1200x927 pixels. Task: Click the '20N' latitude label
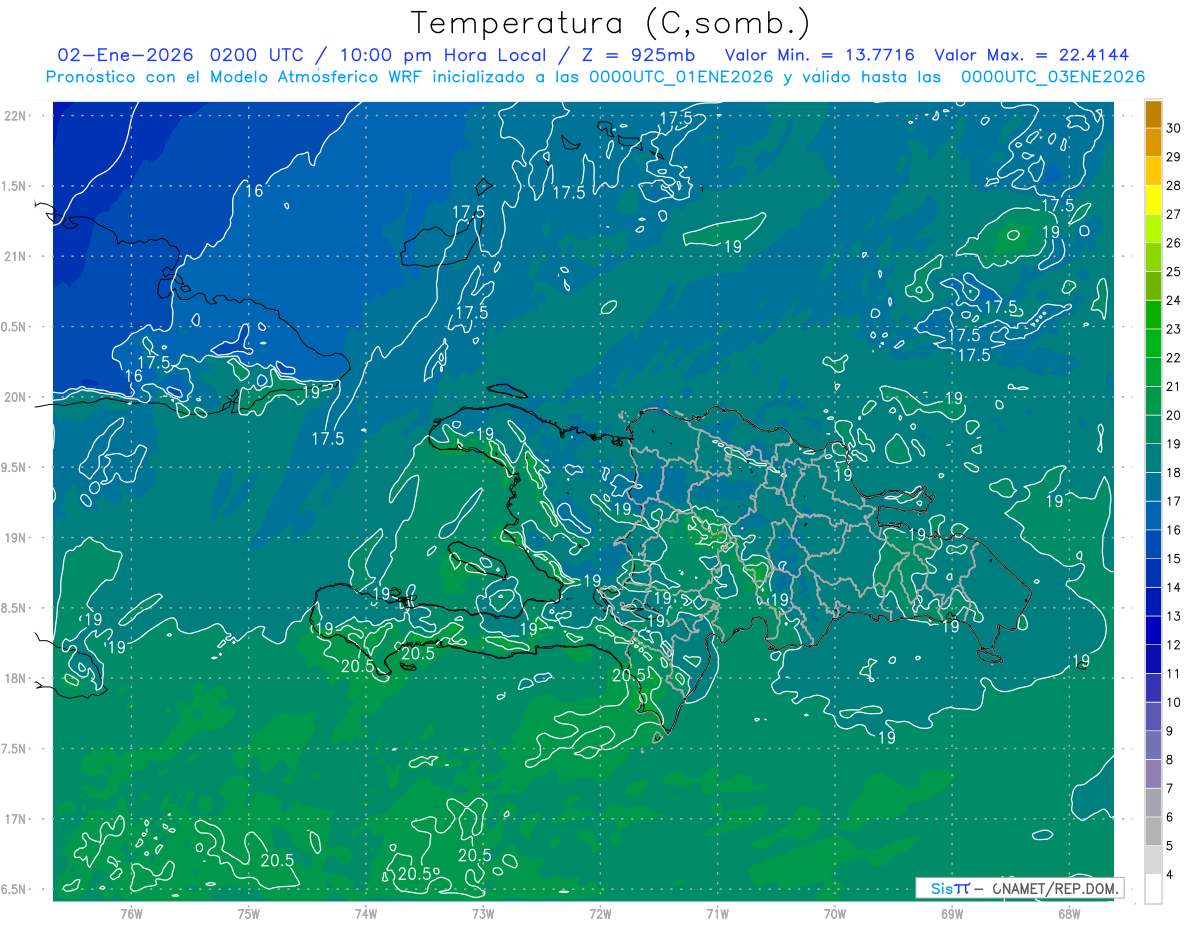click(16, 397)
